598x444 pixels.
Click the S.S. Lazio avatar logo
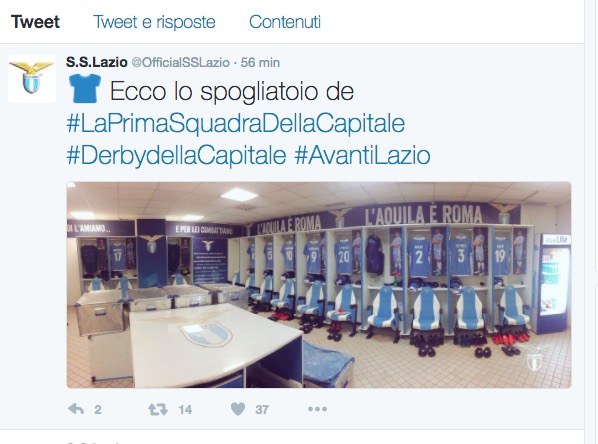point(32,79)
